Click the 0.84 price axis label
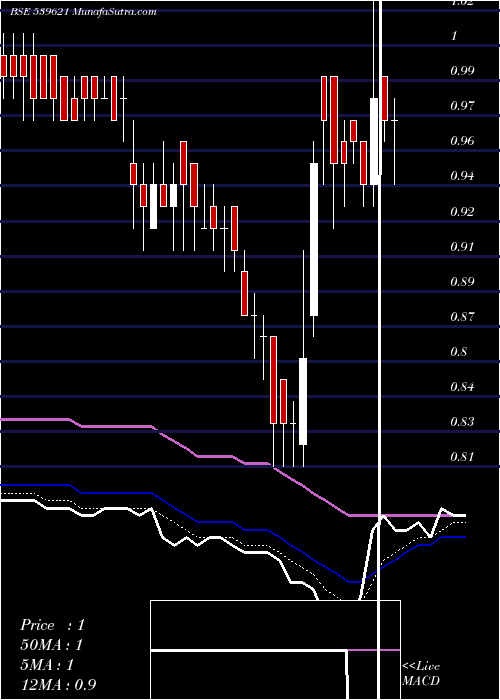This screenshot has height=700, width=500. tap(462, 387)
